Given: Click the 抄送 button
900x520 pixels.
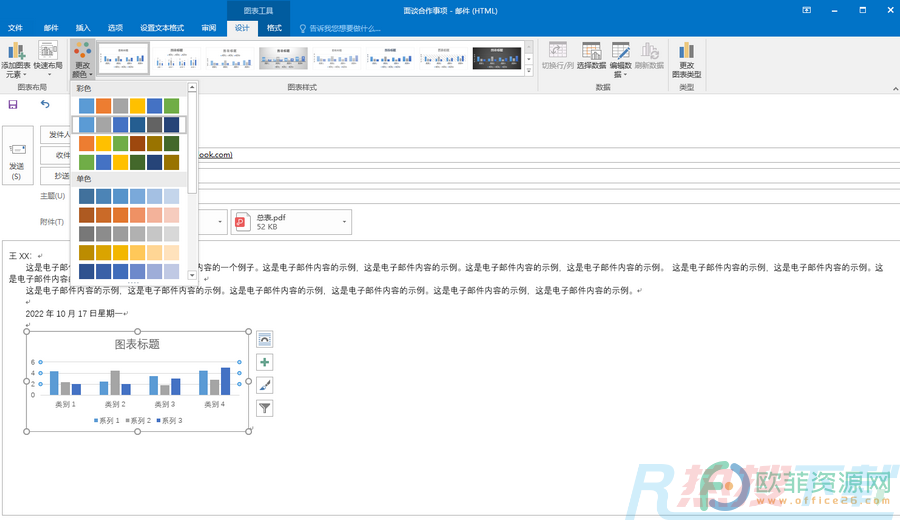Looking at the screenshot, I should [x=56, y=176].
